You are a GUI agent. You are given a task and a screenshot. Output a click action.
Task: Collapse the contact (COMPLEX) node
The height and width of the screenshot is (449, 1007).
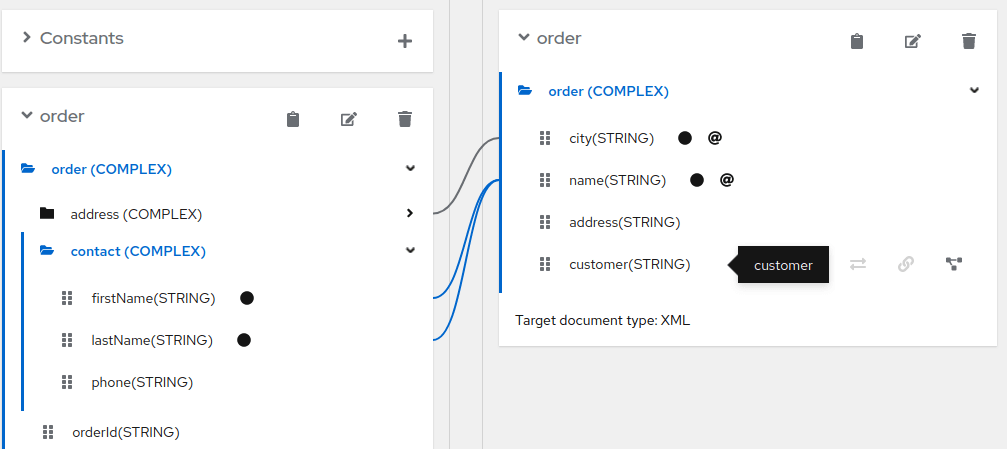point(410,251)
